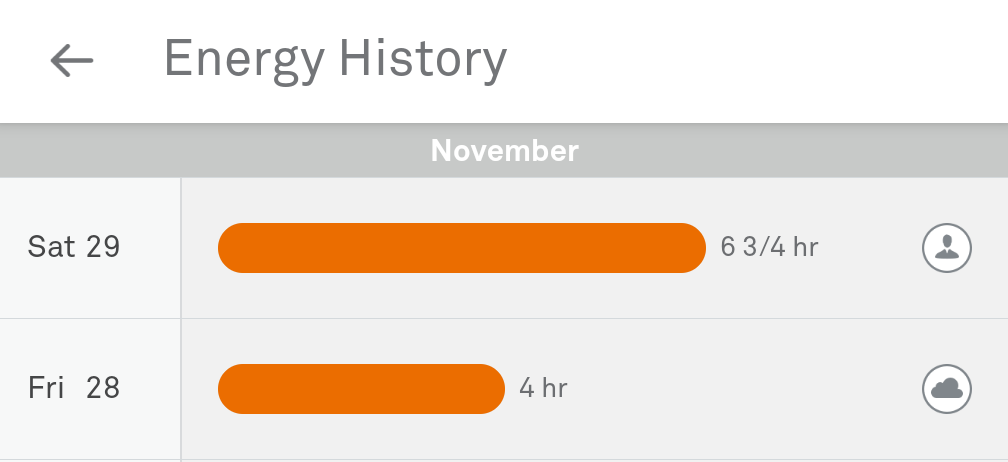The image size is (1008, 462).
Task: Click the orange usage bar for Fri 28
Action: (x=361, y=389)
